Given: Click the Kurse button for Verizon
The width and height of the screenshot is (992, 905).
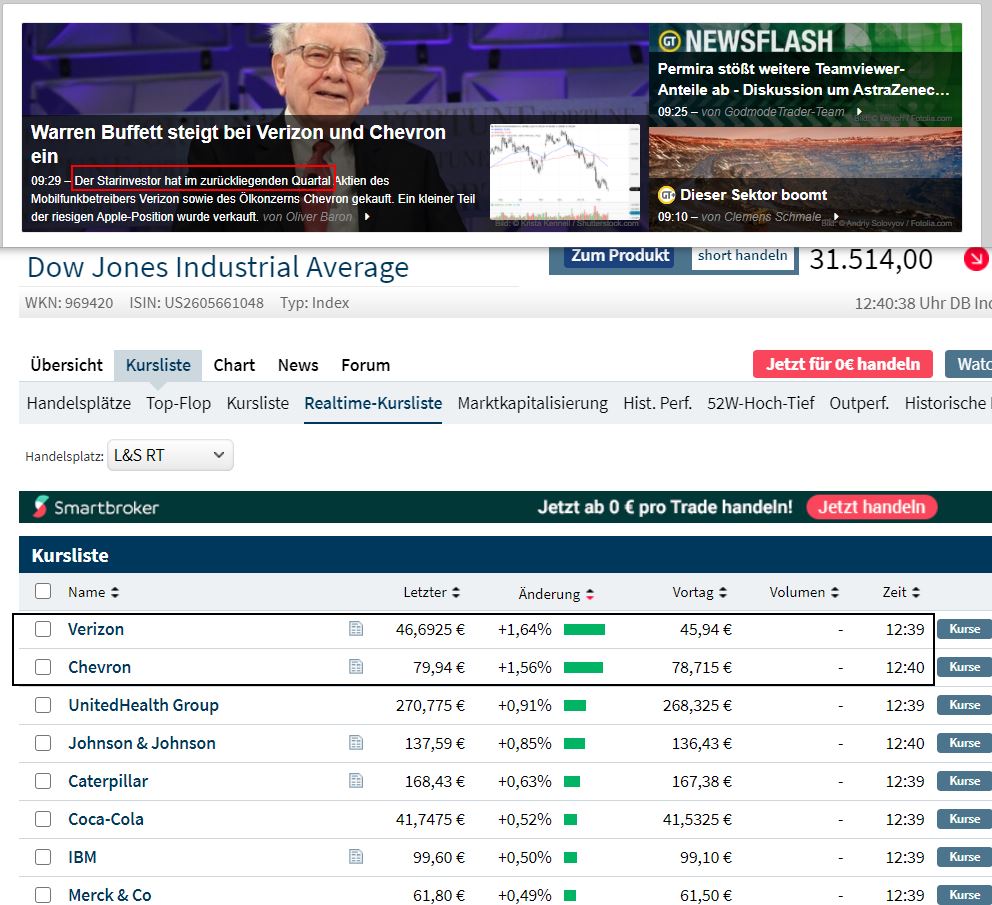Looking at the screenshot, I should tap(964, 629).
